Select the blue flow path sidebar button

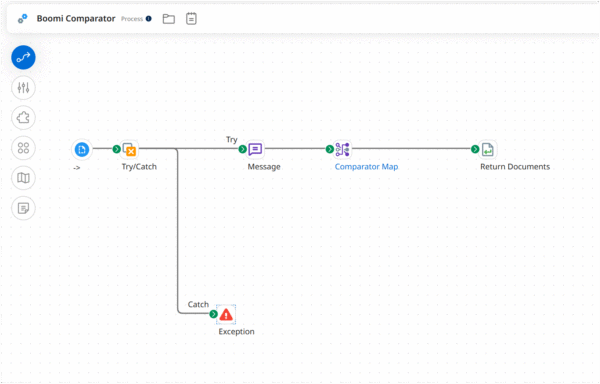pos(23,57)
